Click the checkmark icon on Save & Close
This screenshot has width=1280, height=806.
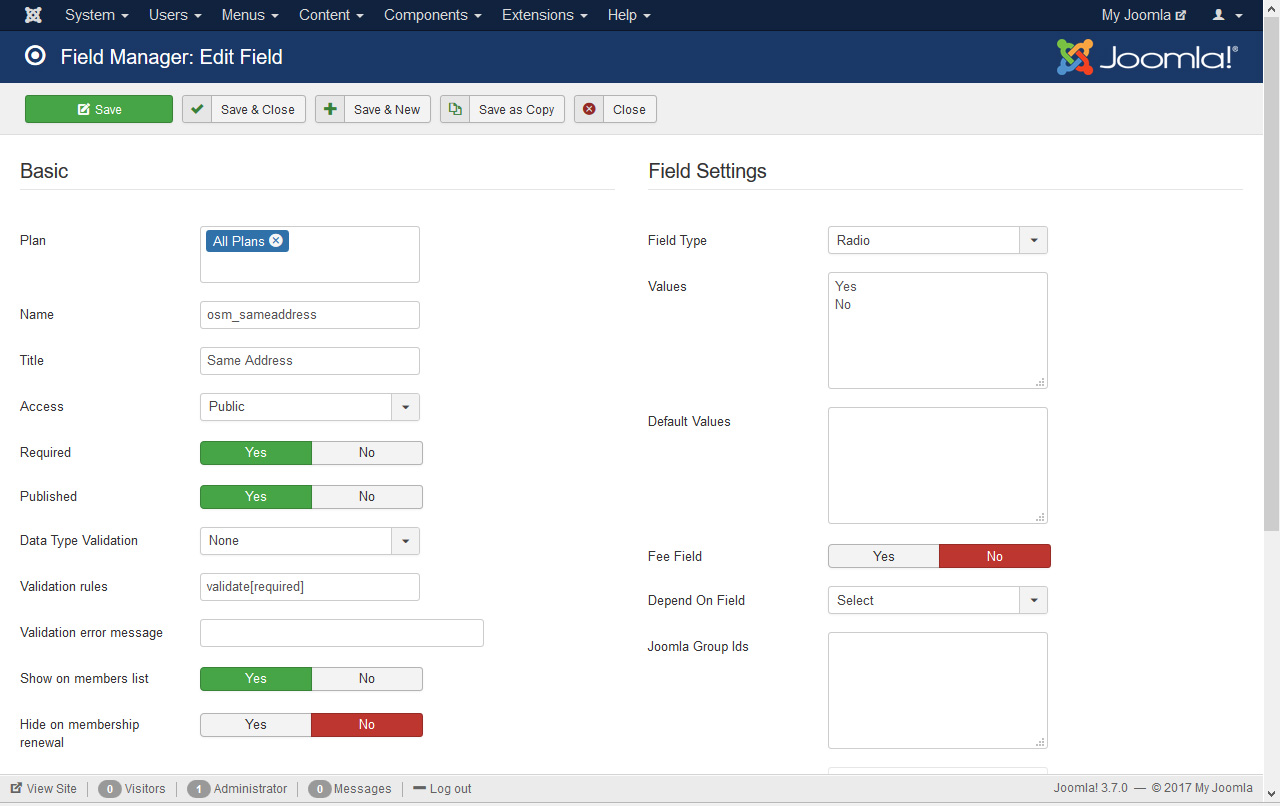(x=197, y=109)
